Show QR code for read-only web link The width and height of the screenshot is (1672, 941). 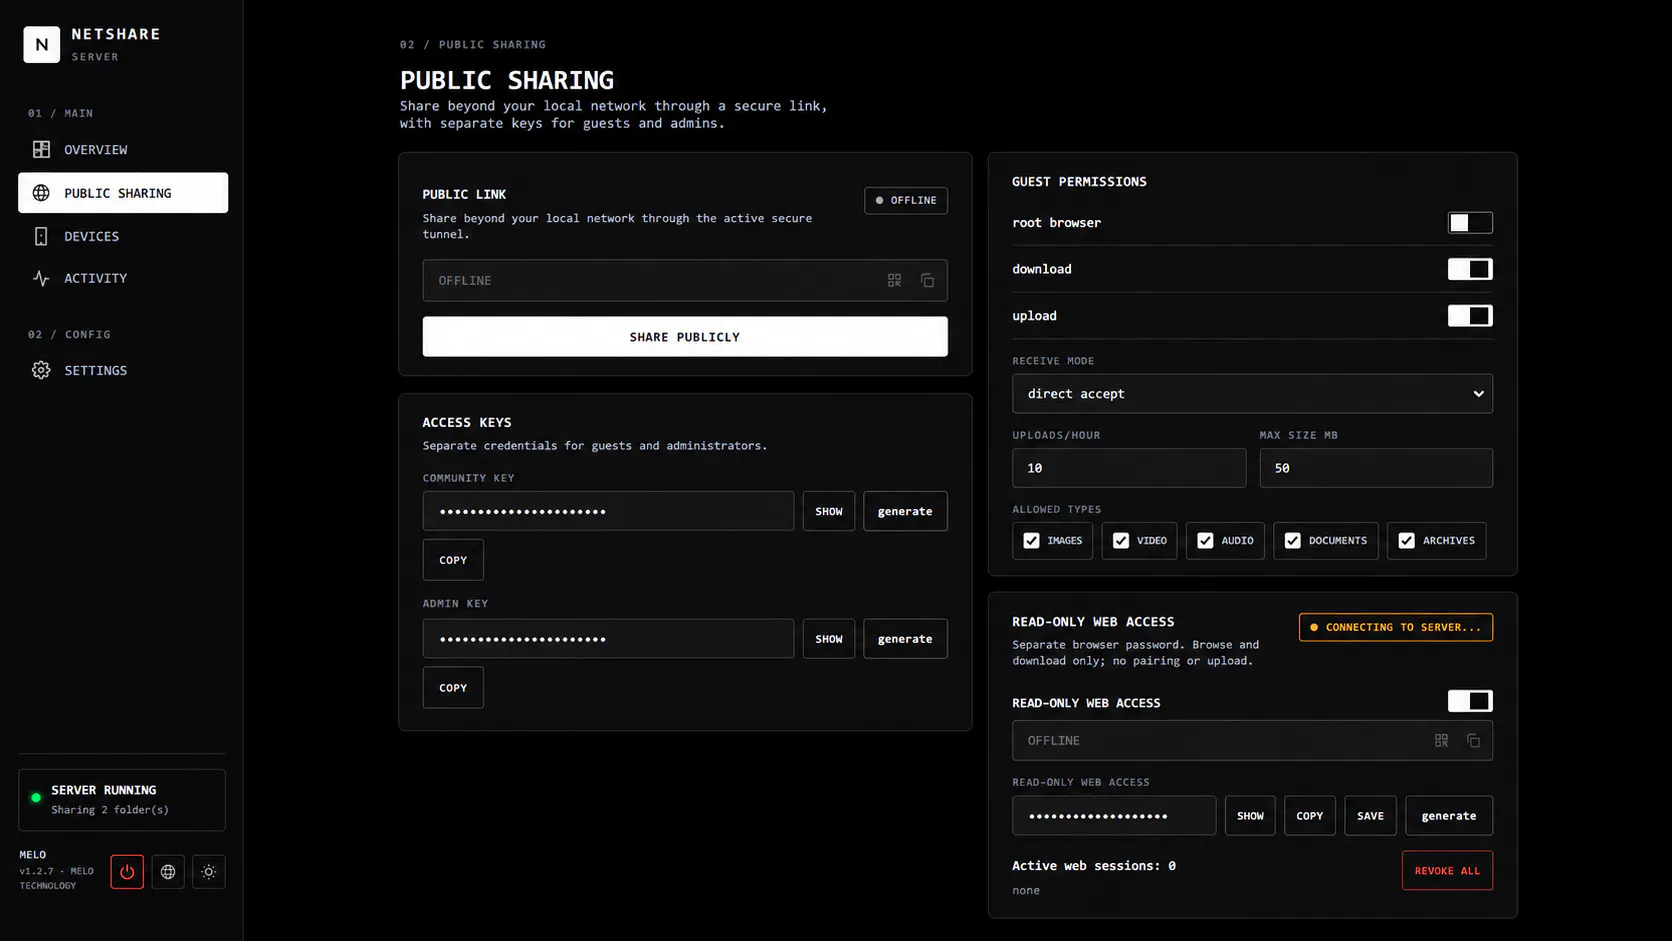tap(1441, 741)
